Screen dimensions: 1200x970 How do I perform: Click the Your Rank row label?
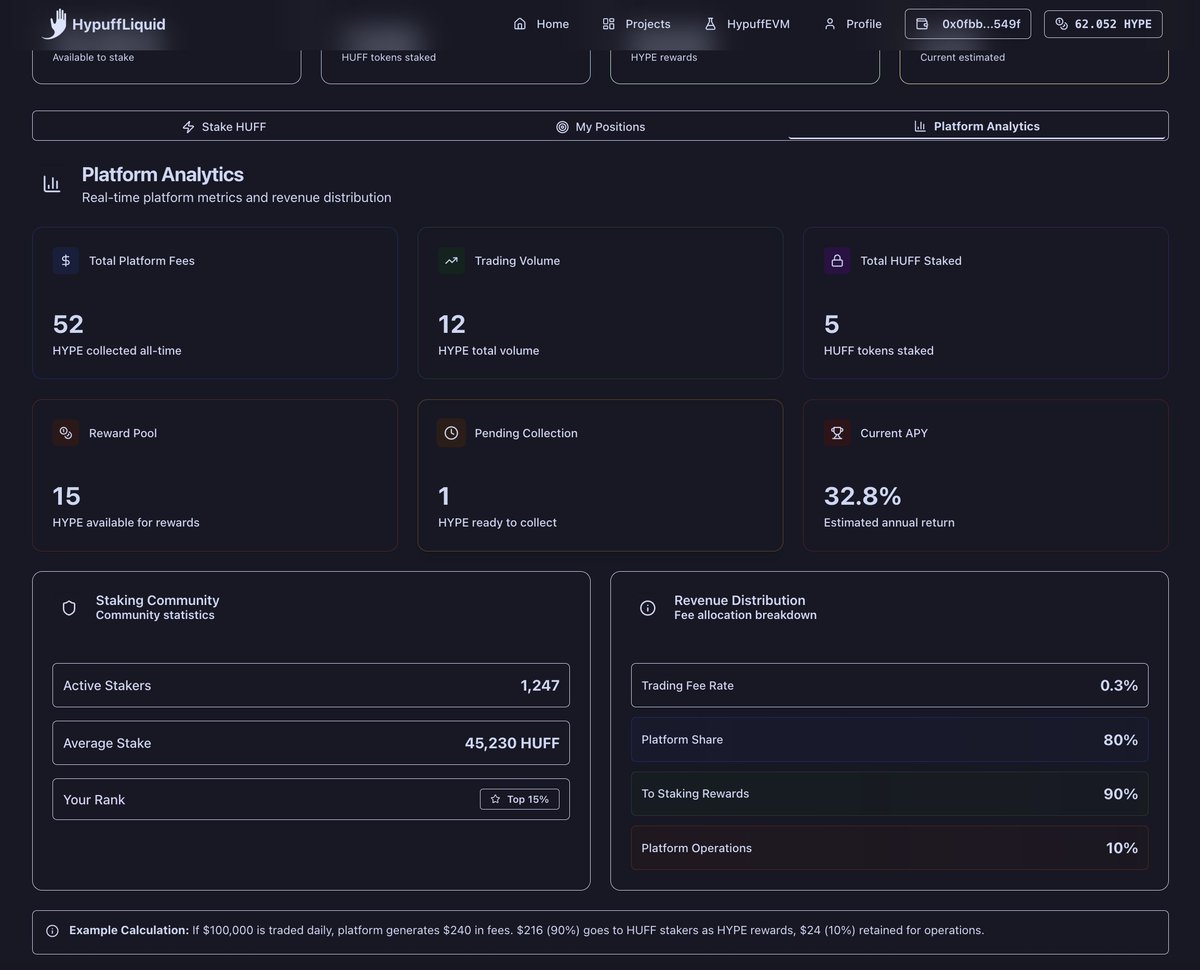94,800
